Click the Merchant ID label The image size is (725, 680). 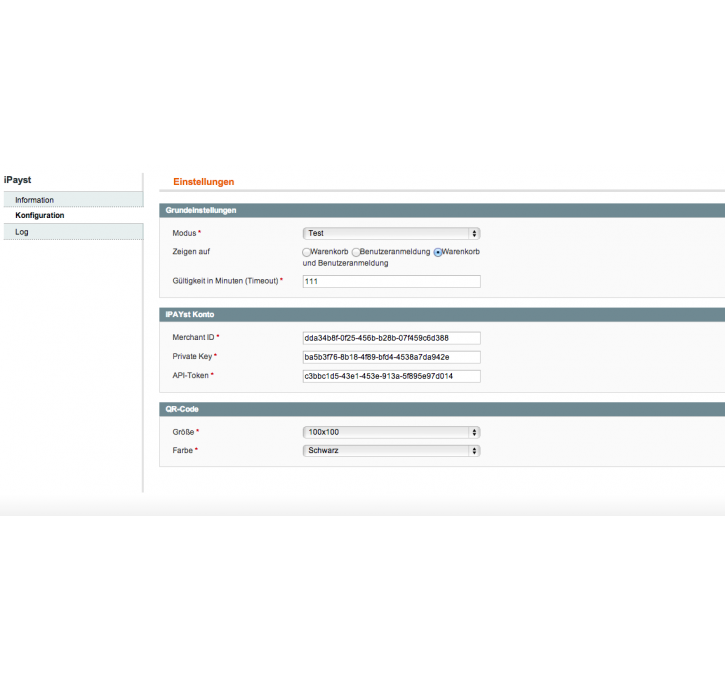click(193, 337)
